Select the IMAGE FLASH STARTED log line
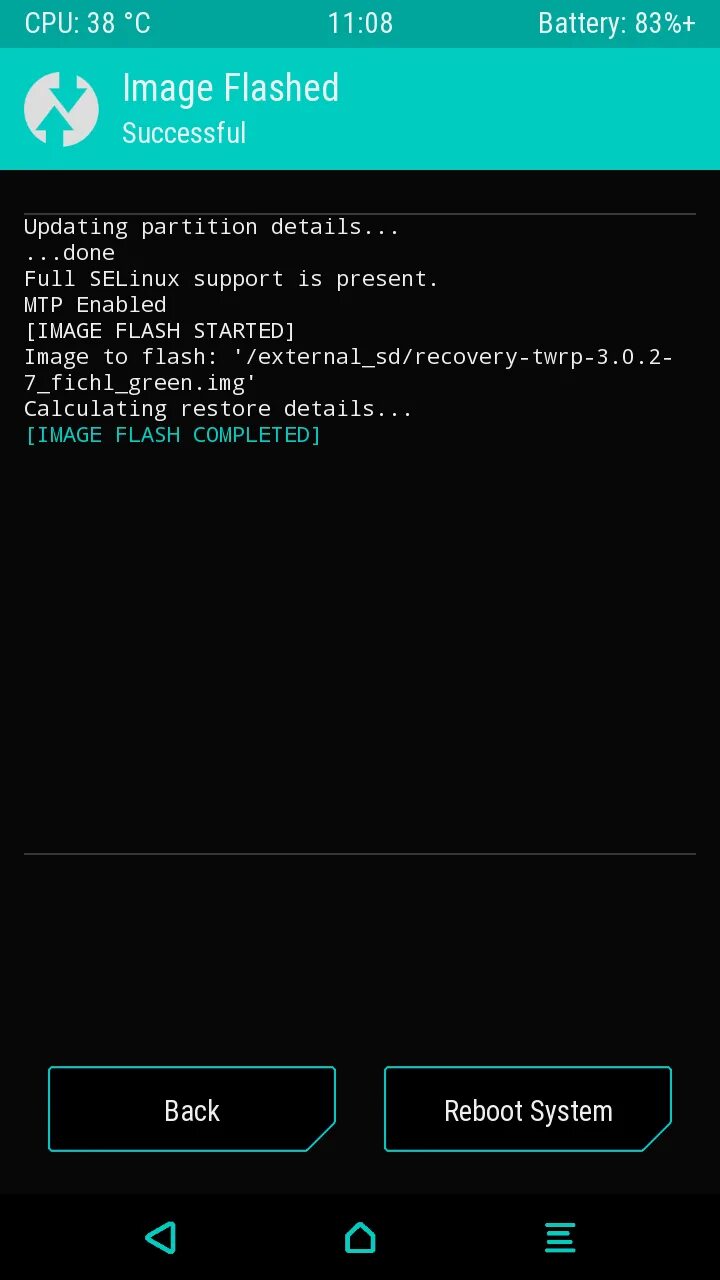This screenshot has width=720, height=1280. 159,331
